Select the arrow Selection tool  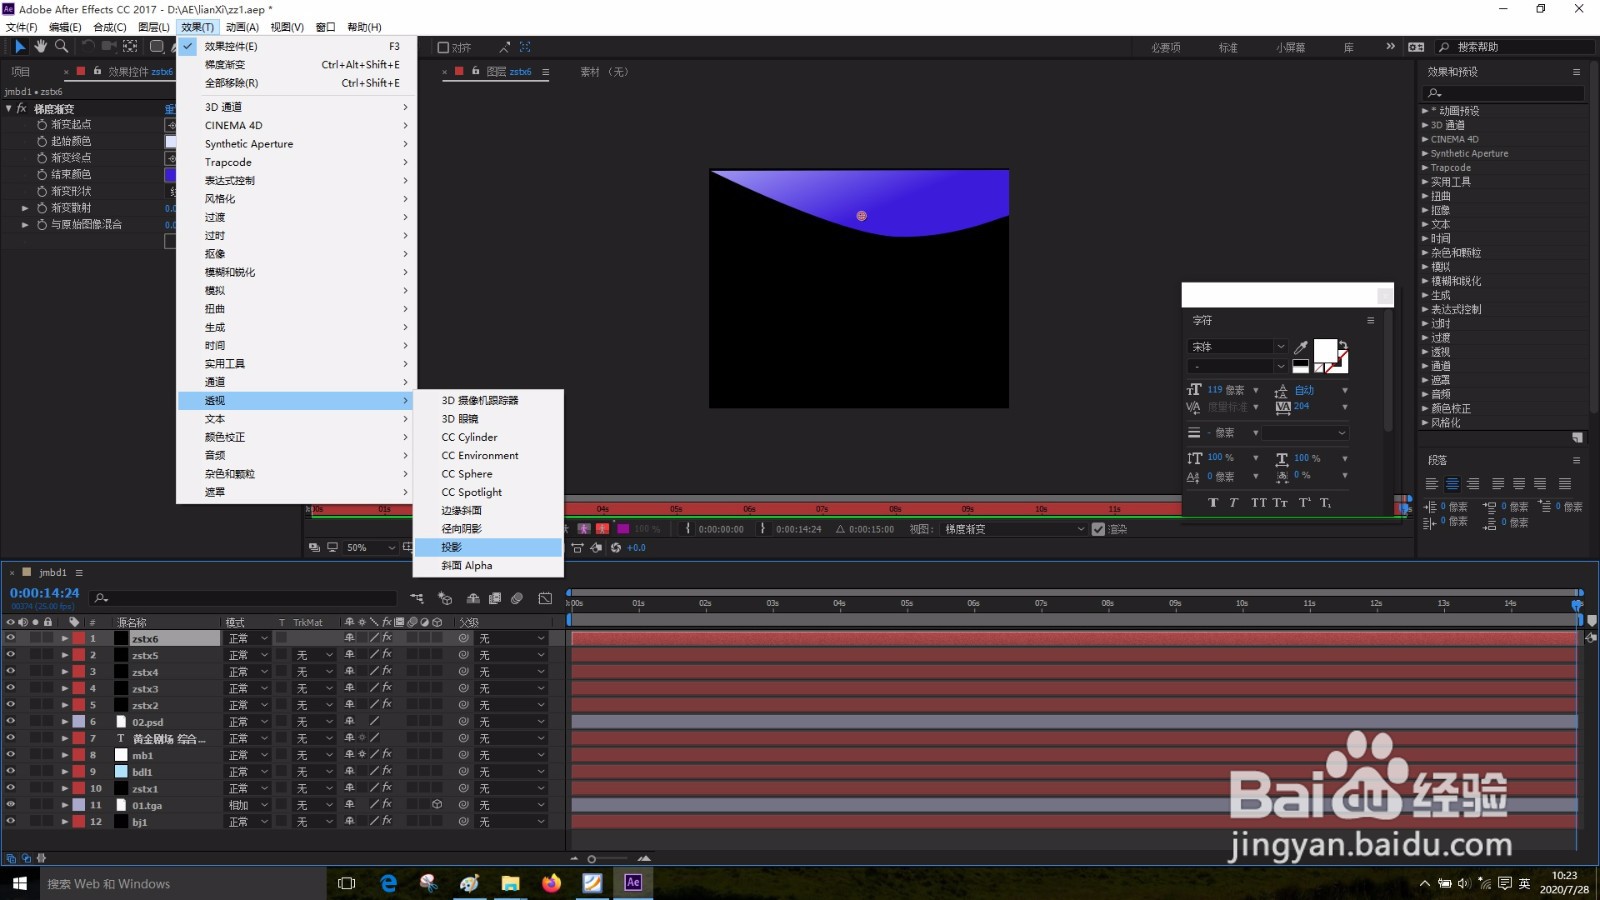coord(20,46)
